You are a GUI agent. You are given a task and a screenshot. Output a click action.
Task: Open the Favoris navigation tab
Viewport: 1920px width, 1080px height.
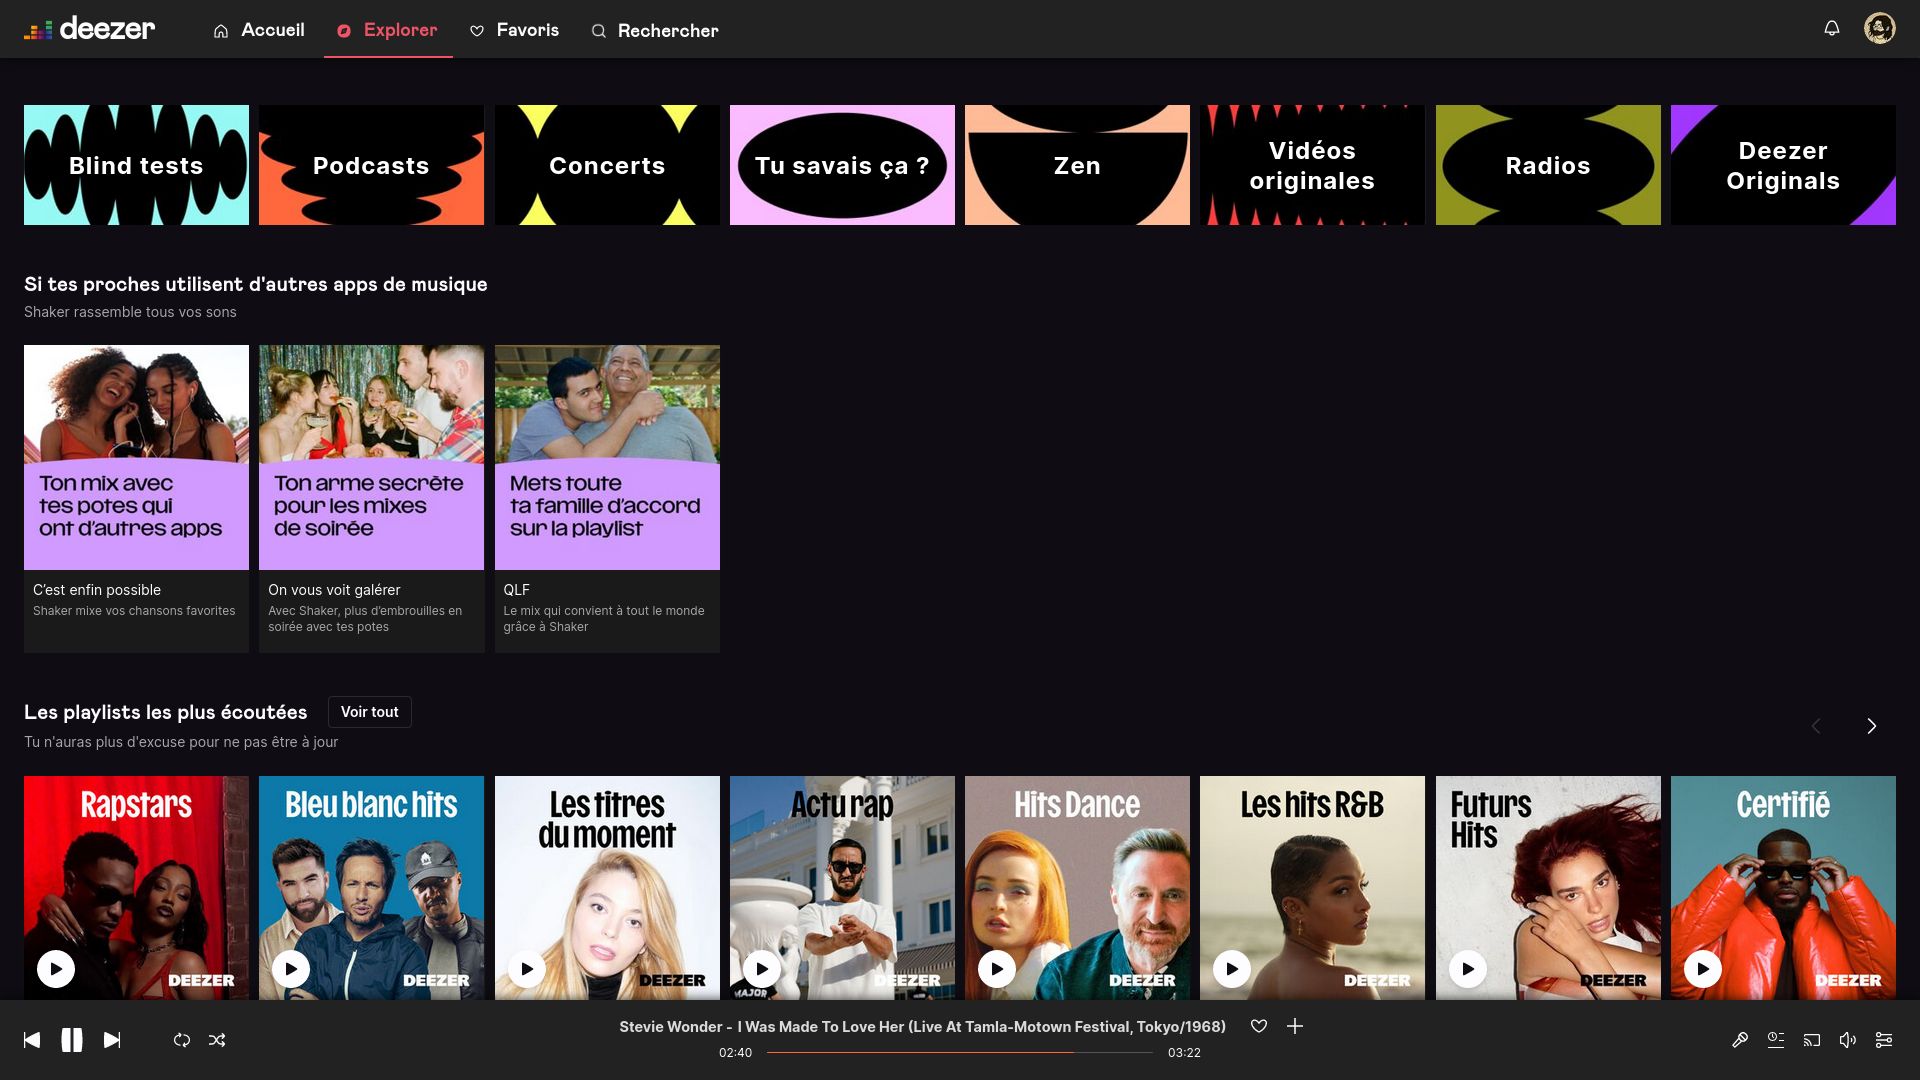pos(514,29)
